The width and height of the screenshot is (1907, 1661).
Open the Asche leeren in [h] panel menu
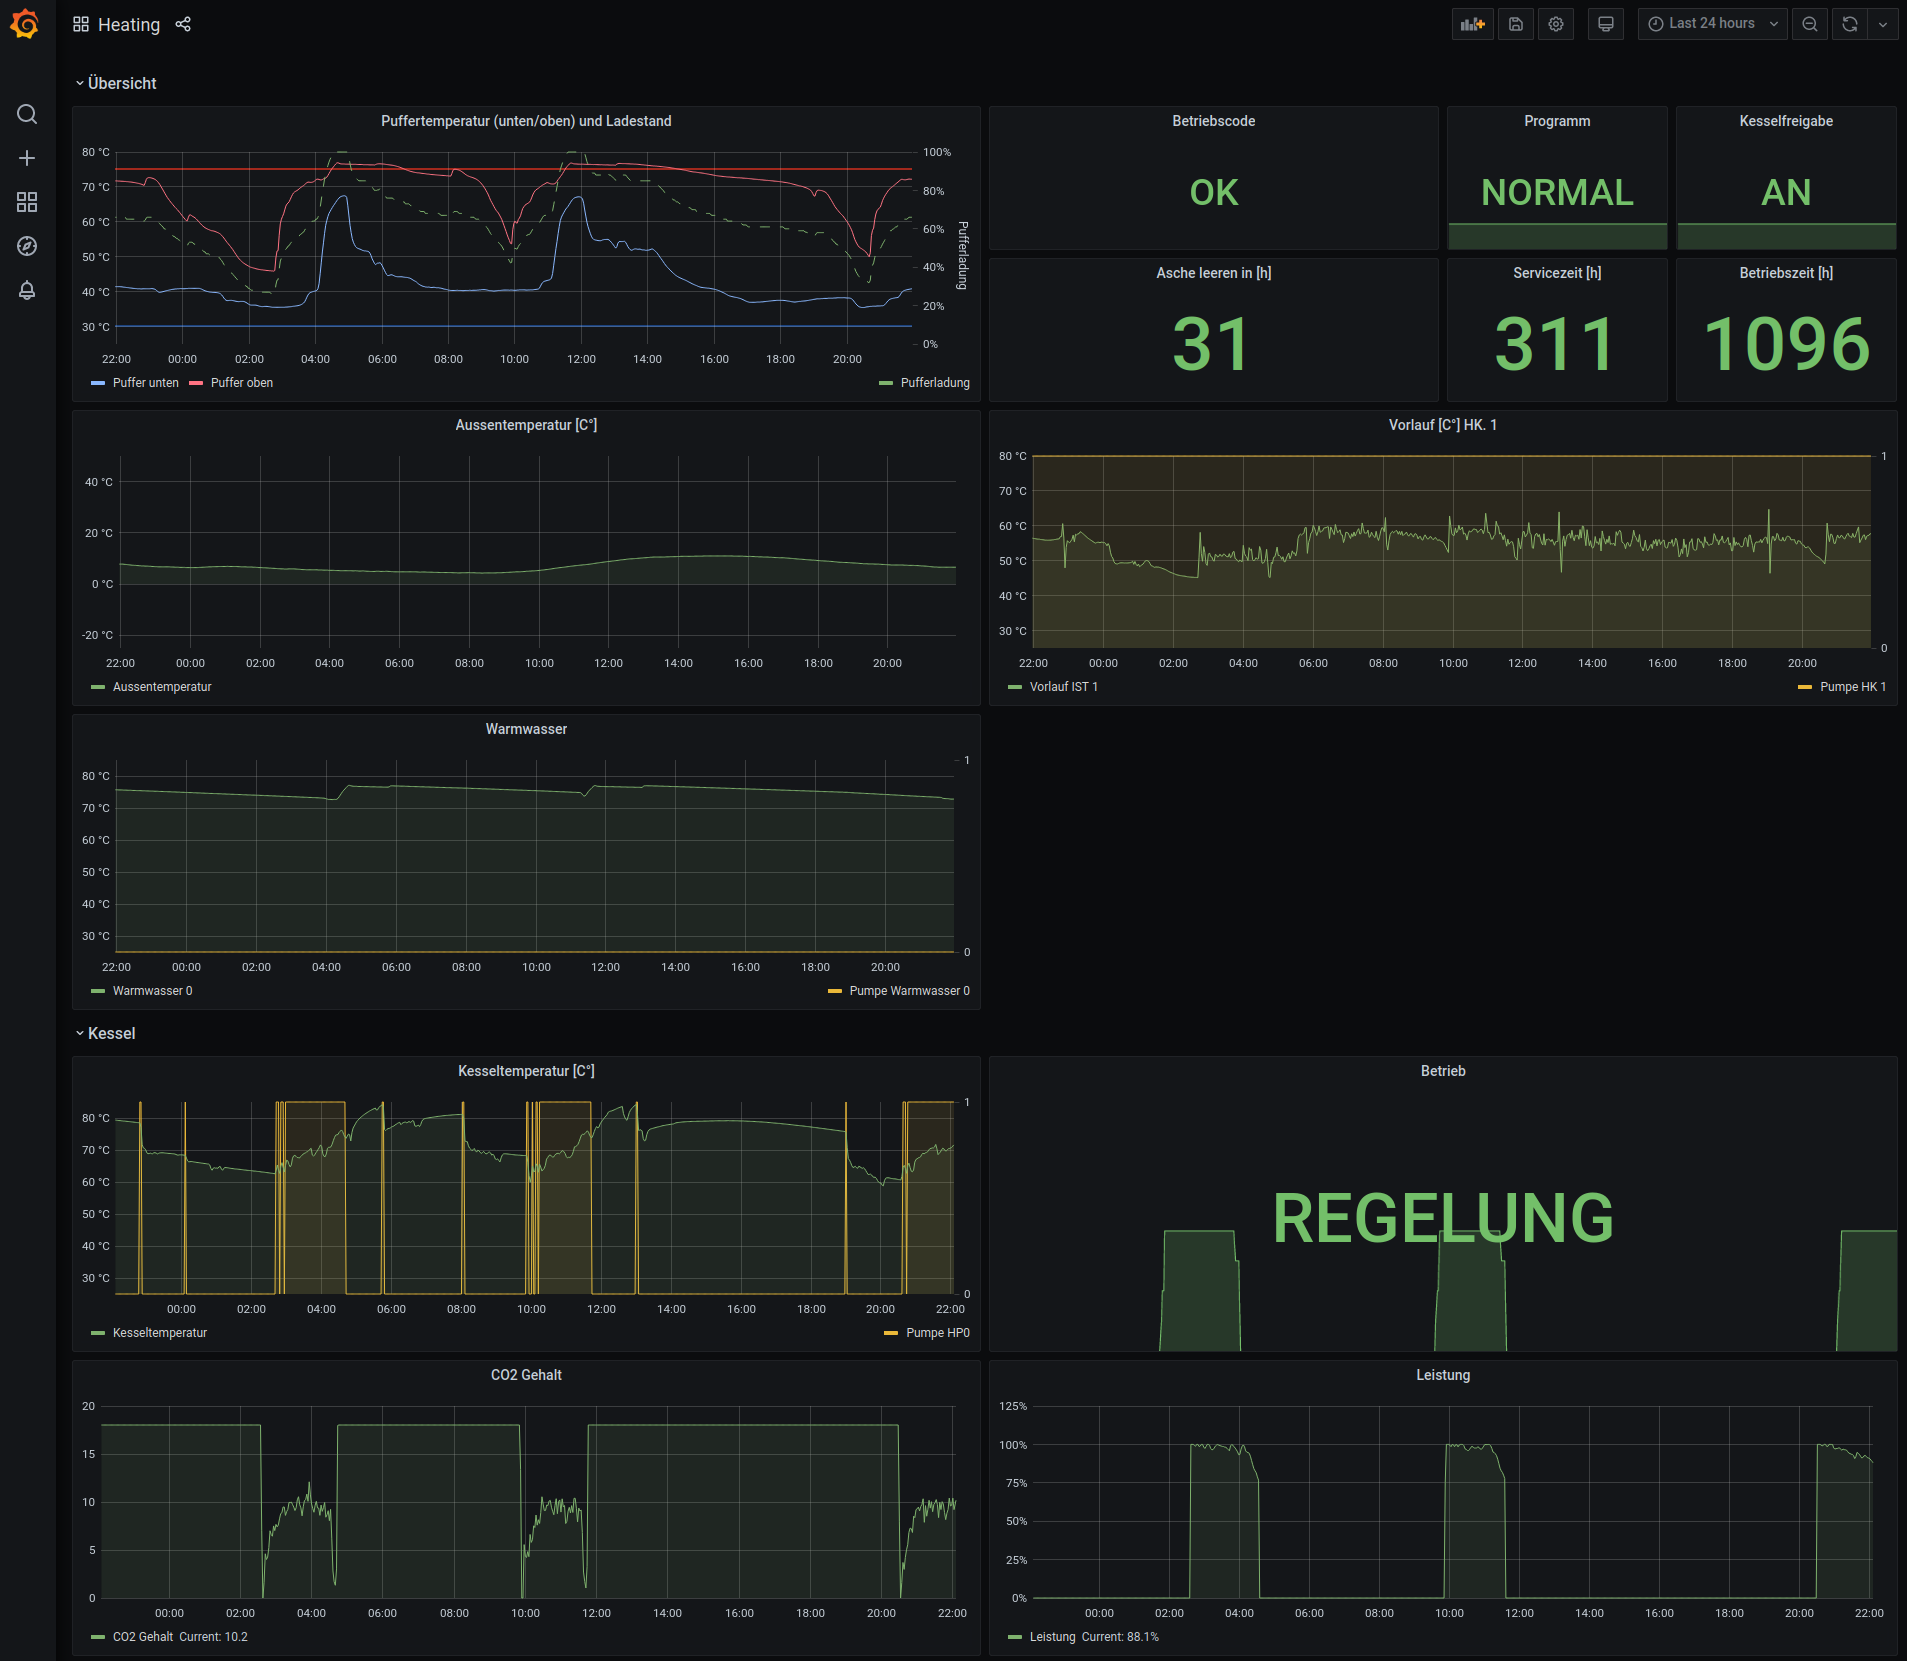click(x=1213, y=273)
